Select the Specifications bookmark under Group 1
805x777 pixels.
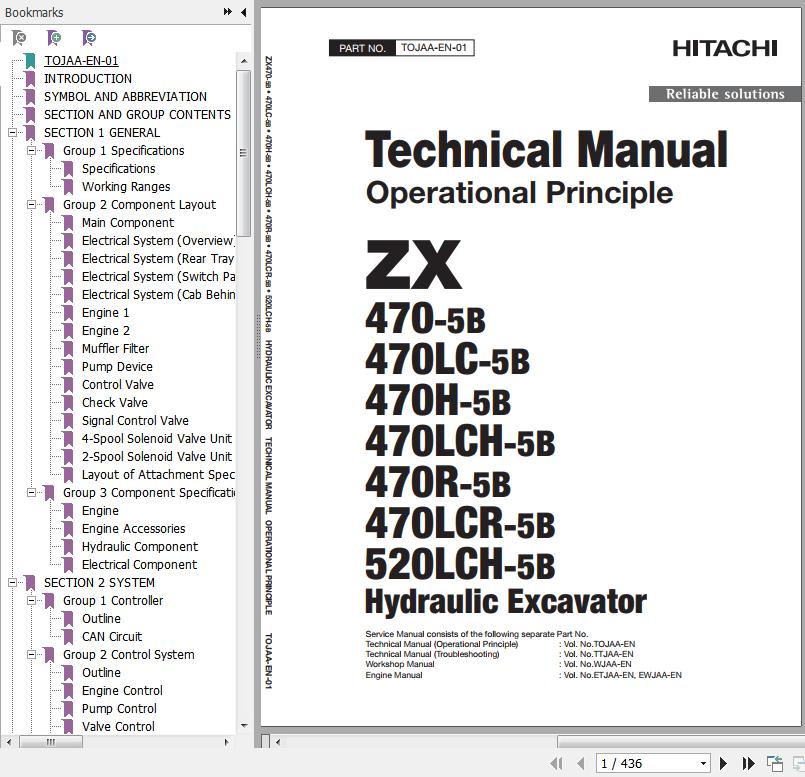tap(119, 168)
